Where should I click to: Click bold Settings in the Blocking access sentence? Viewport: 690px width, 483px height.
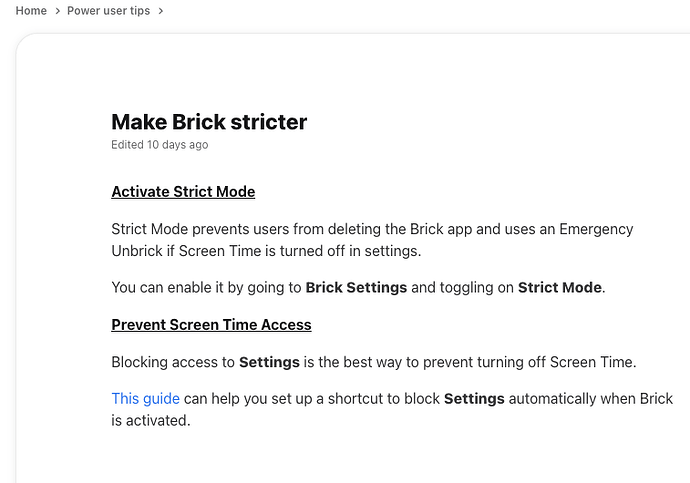tap(269, 362)
